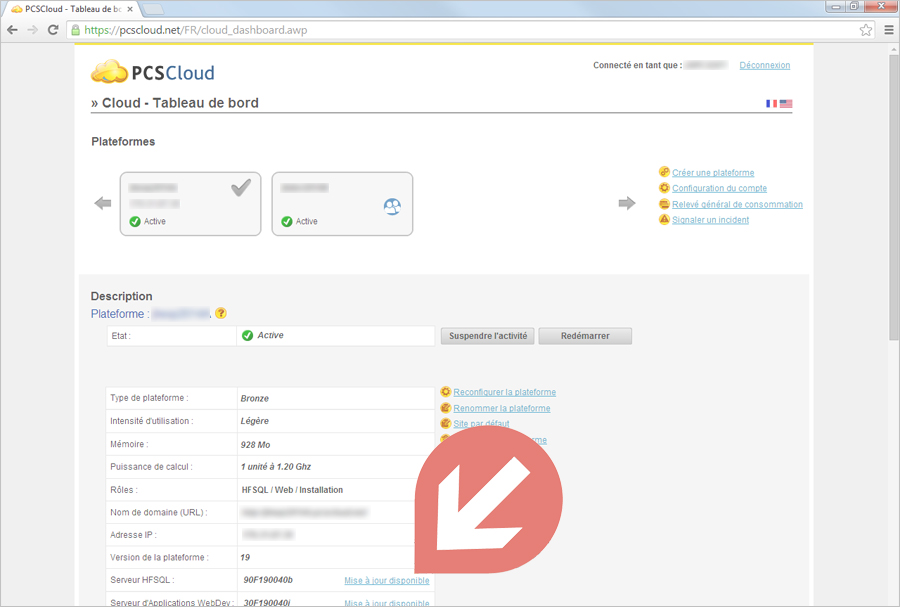This screenshot has height=607, width=900.
Task: Show next platforms with right arrow
Action: [x=627, y=203]
